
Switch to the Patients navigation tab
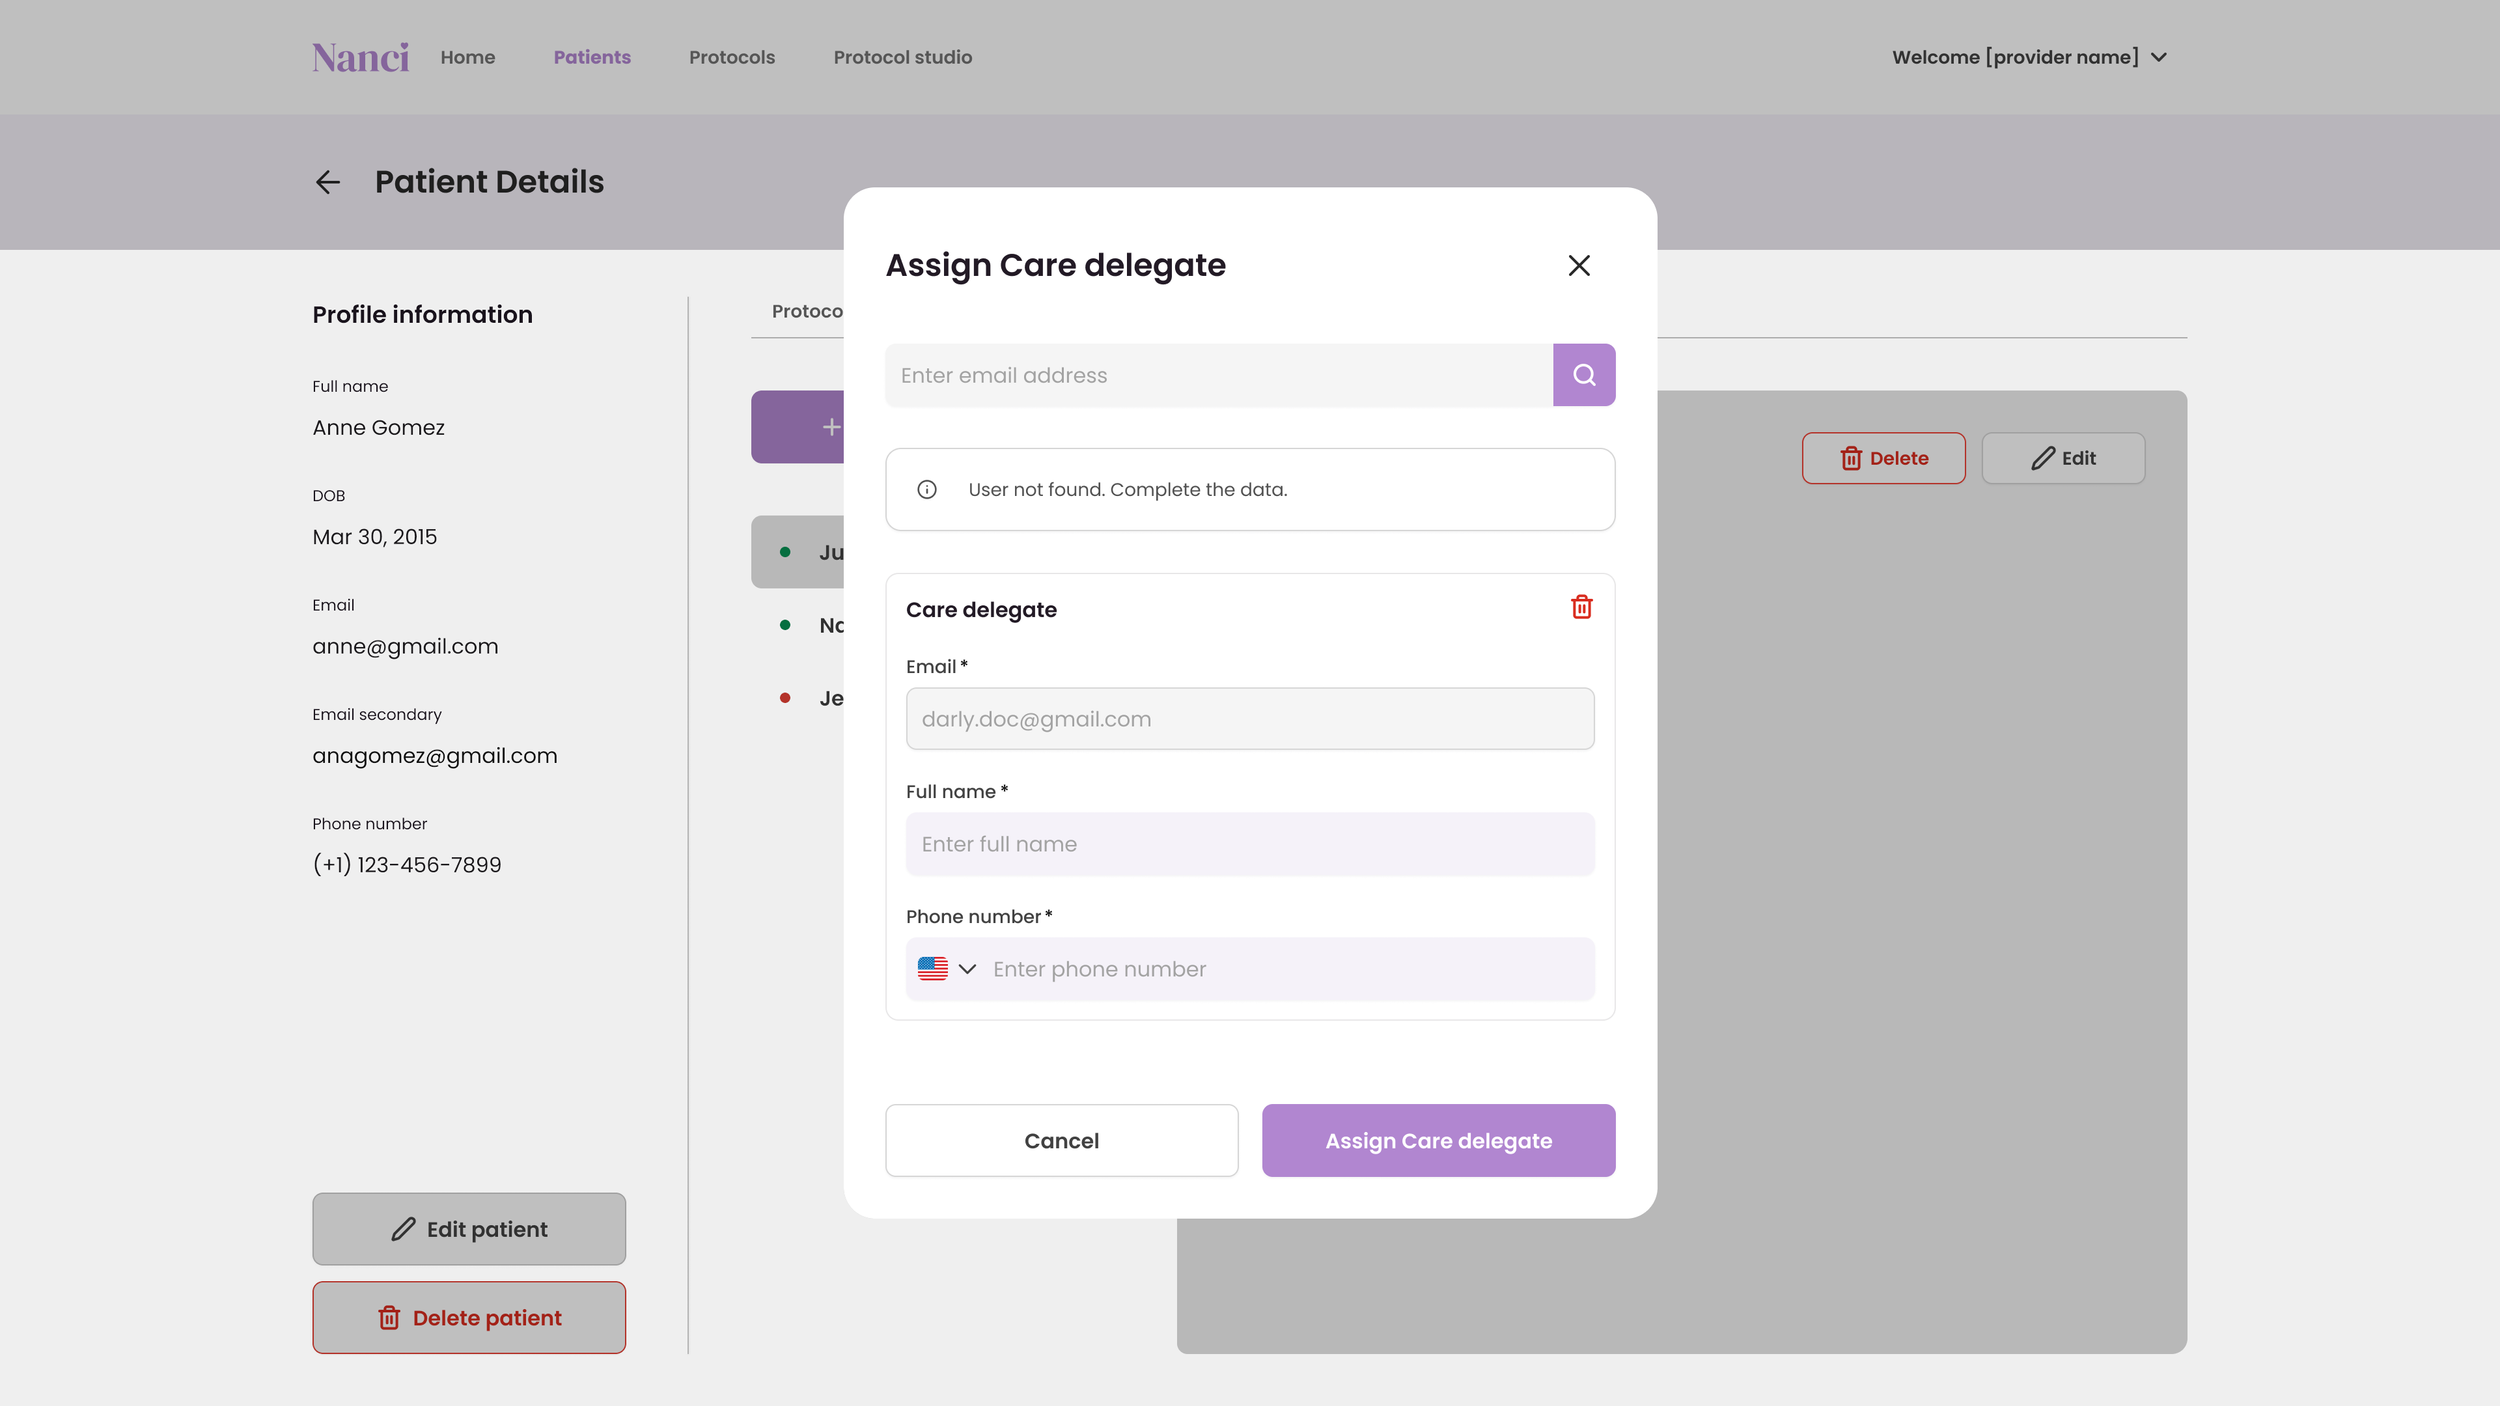point(592,57)
